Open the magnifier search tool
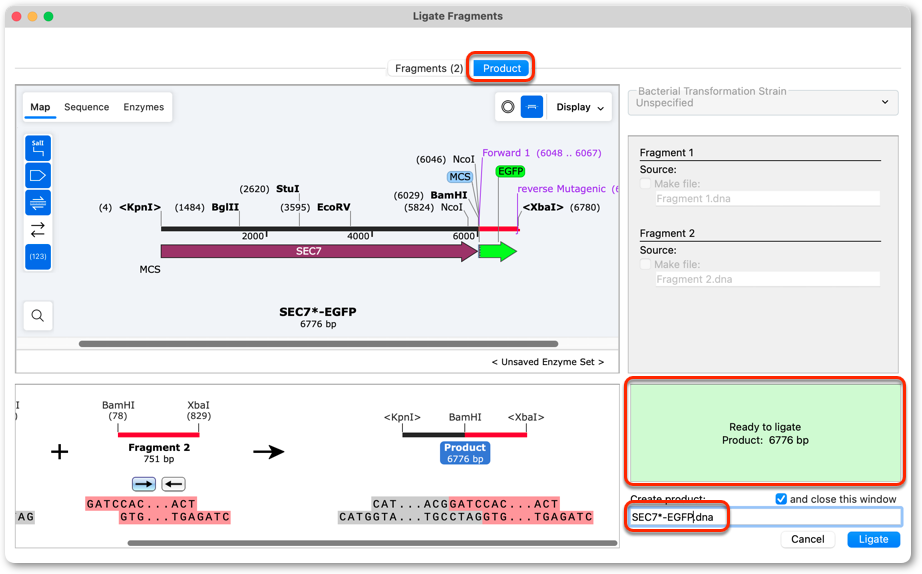Image resolution: width=922 pixels, height=574 pixels. pyautogui.click(x=38, y=316)
